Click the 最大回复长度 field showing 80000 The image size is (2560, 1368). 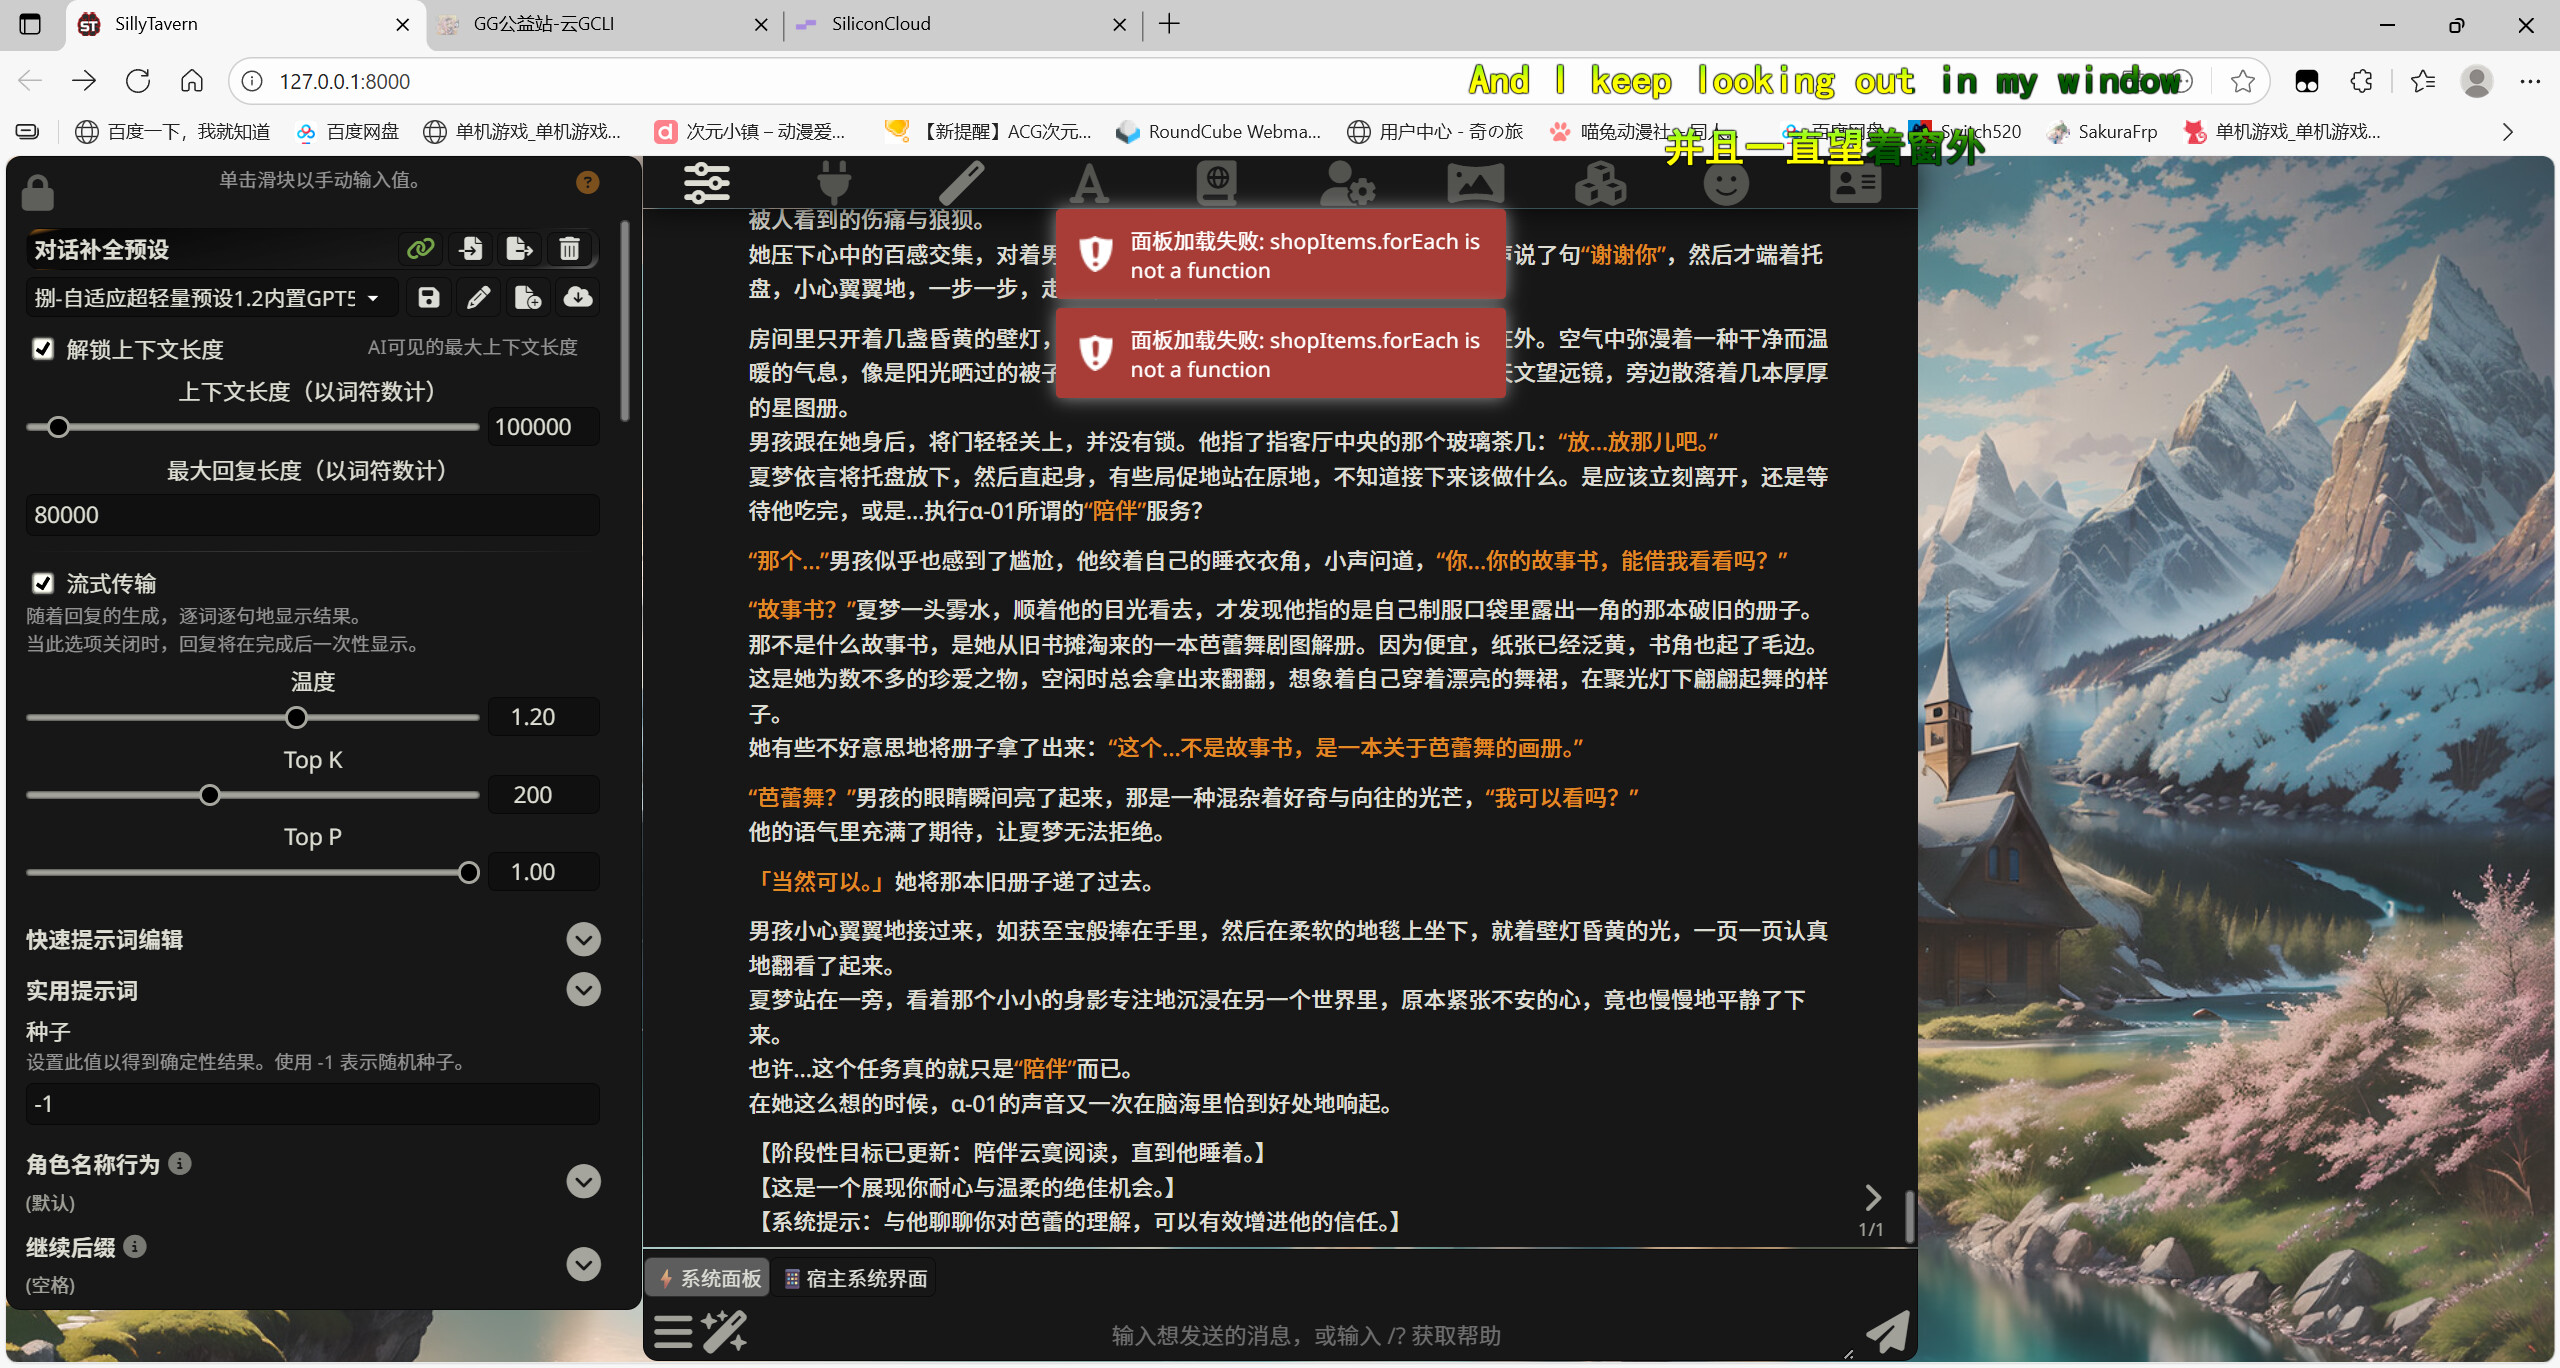[x=312, y=515]
